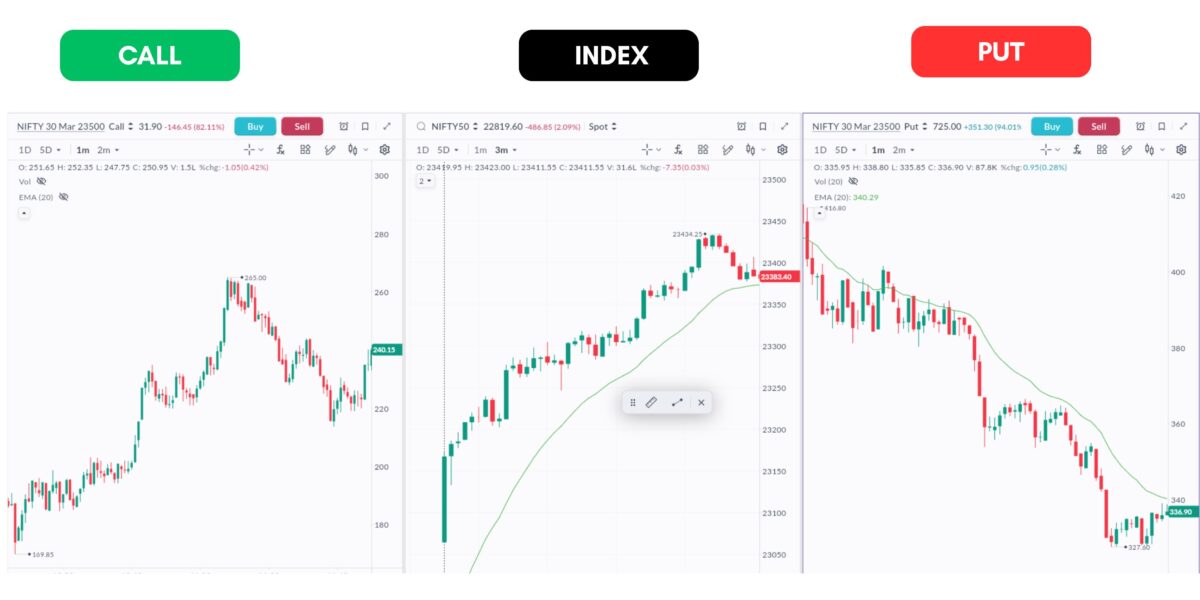Close the floating drawing toolbar

point(701,402)
